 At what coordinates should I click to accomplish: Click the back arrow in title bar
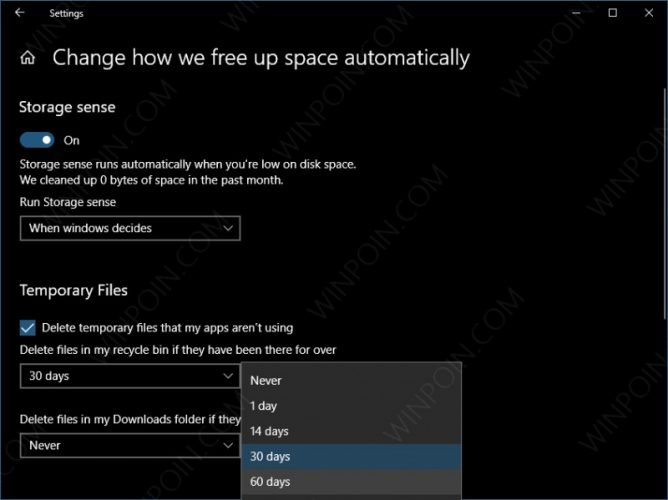click(x=19, y=13)
